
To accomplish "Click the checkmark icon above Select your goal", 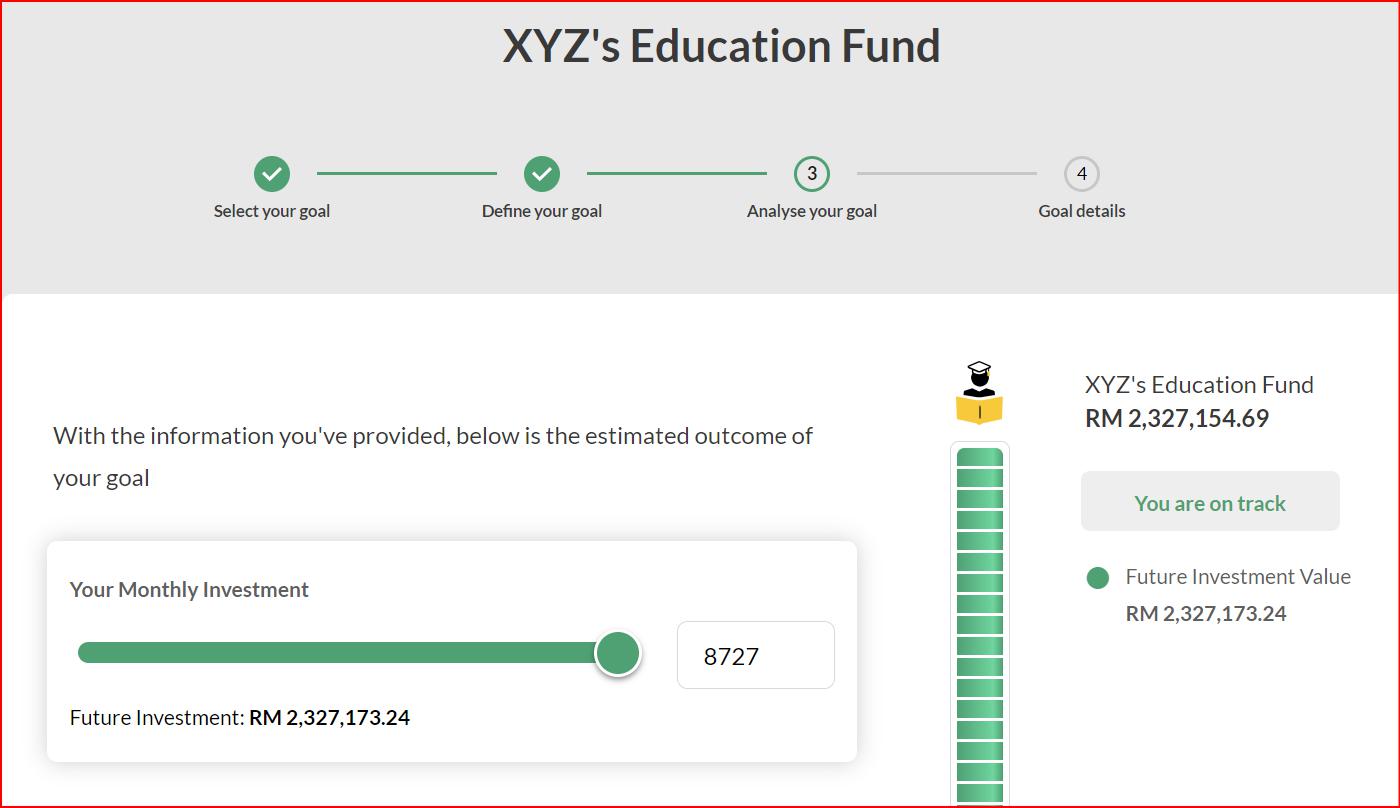I will click(272, 174).
